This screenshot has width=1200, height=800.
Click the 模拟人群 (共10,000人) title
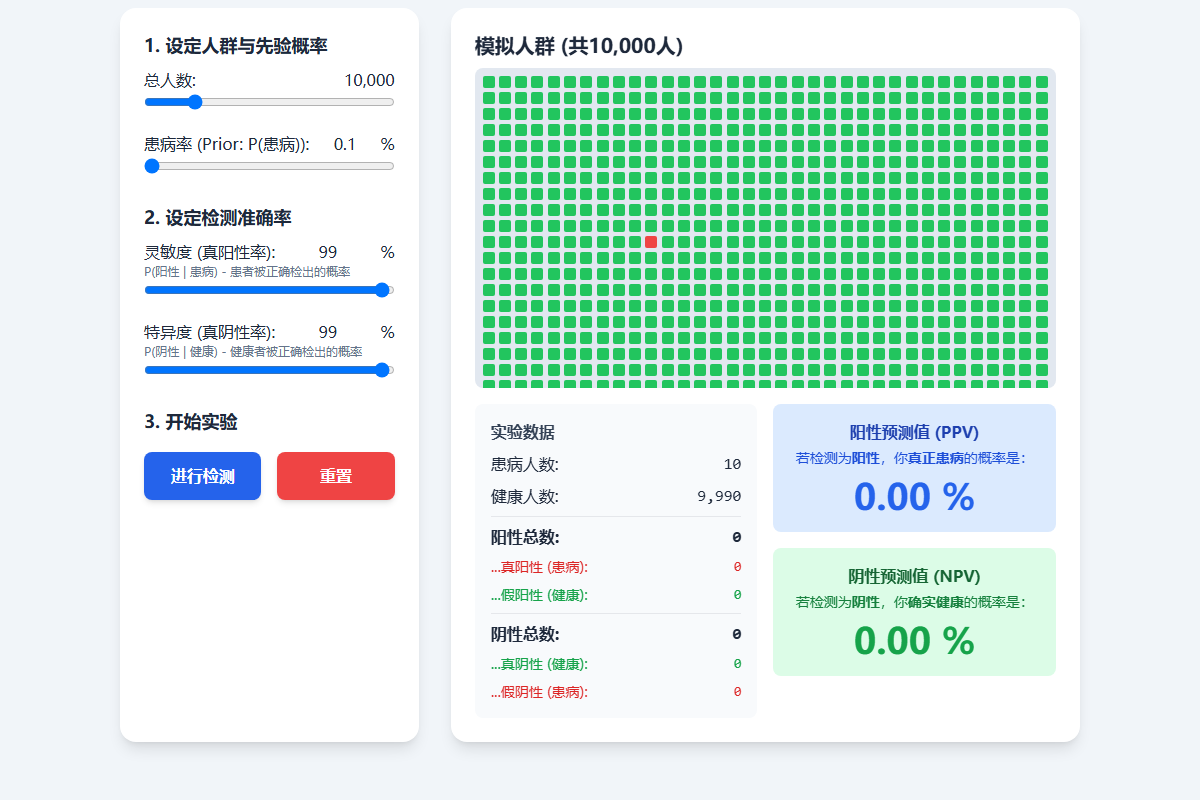click(x=579, y=46)
